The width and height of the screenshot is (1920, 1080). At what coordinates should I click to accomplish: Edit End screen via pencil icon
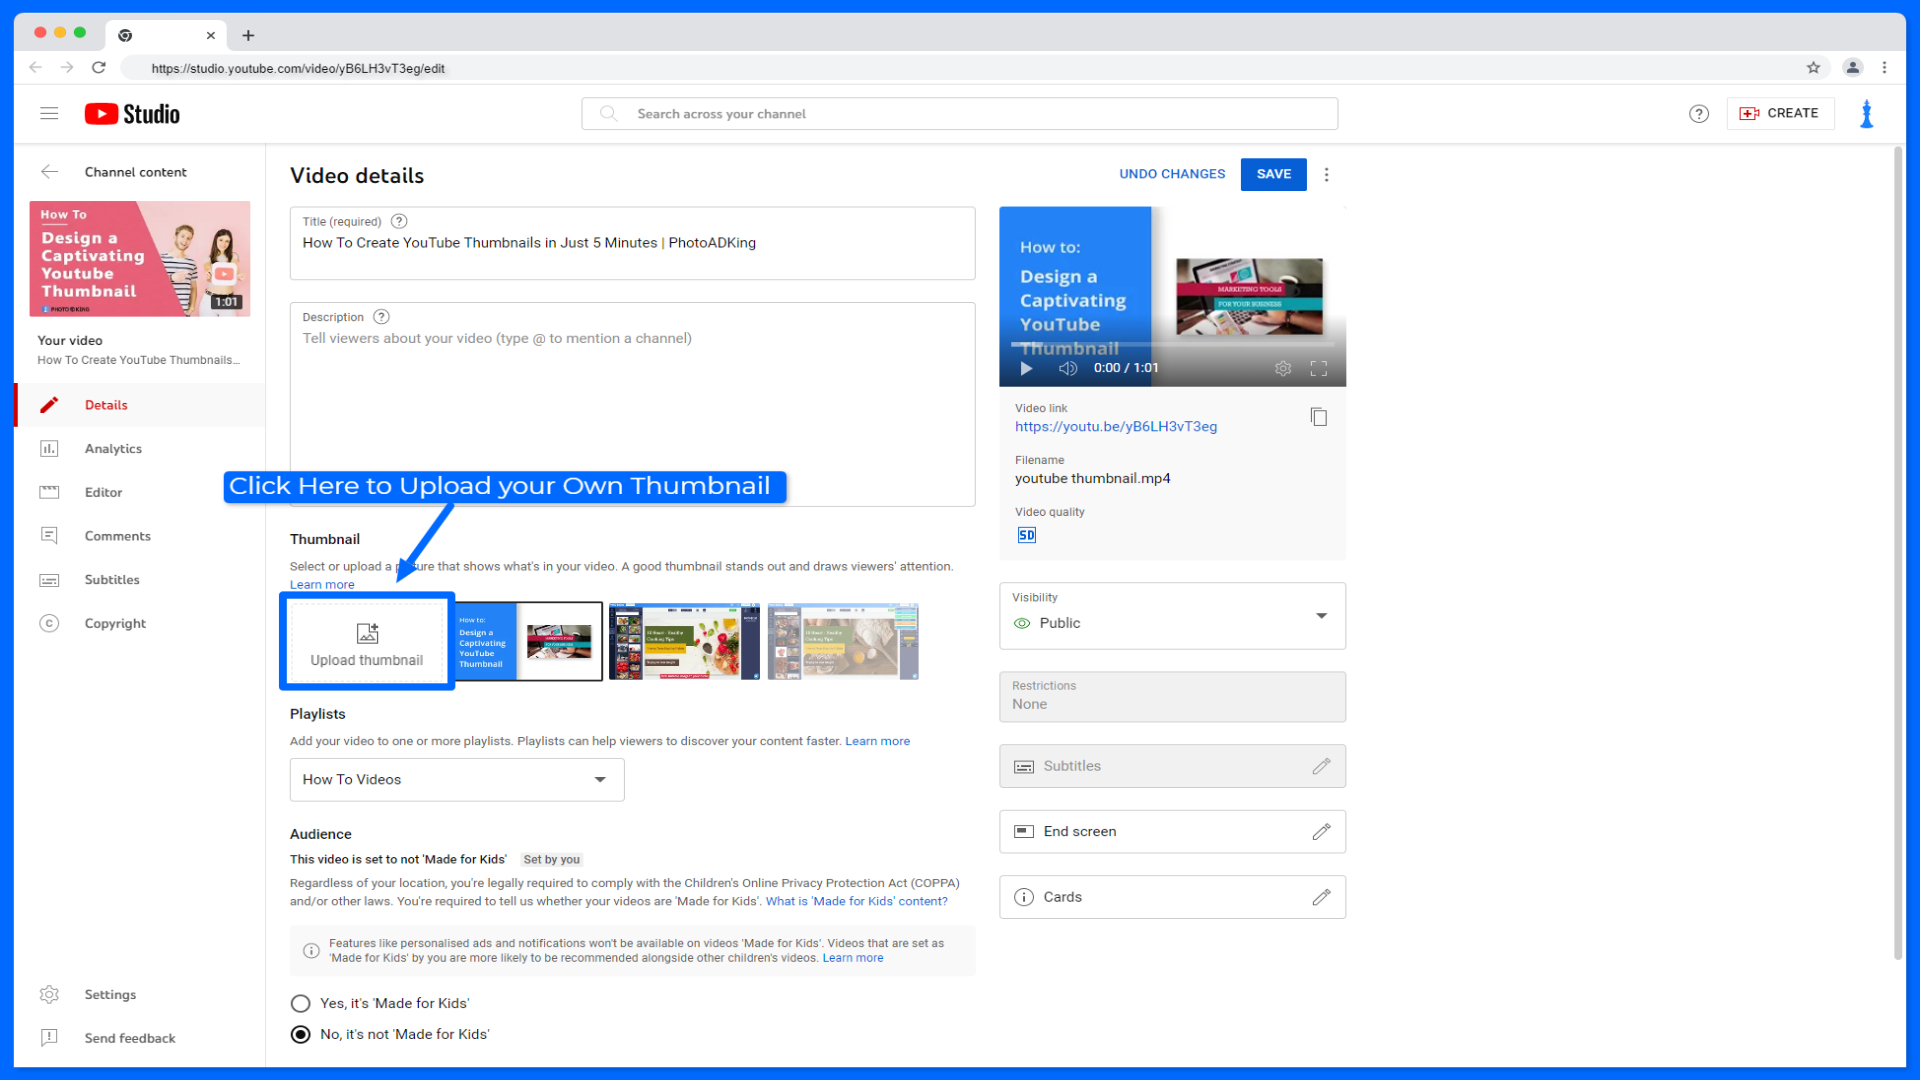1321,832
